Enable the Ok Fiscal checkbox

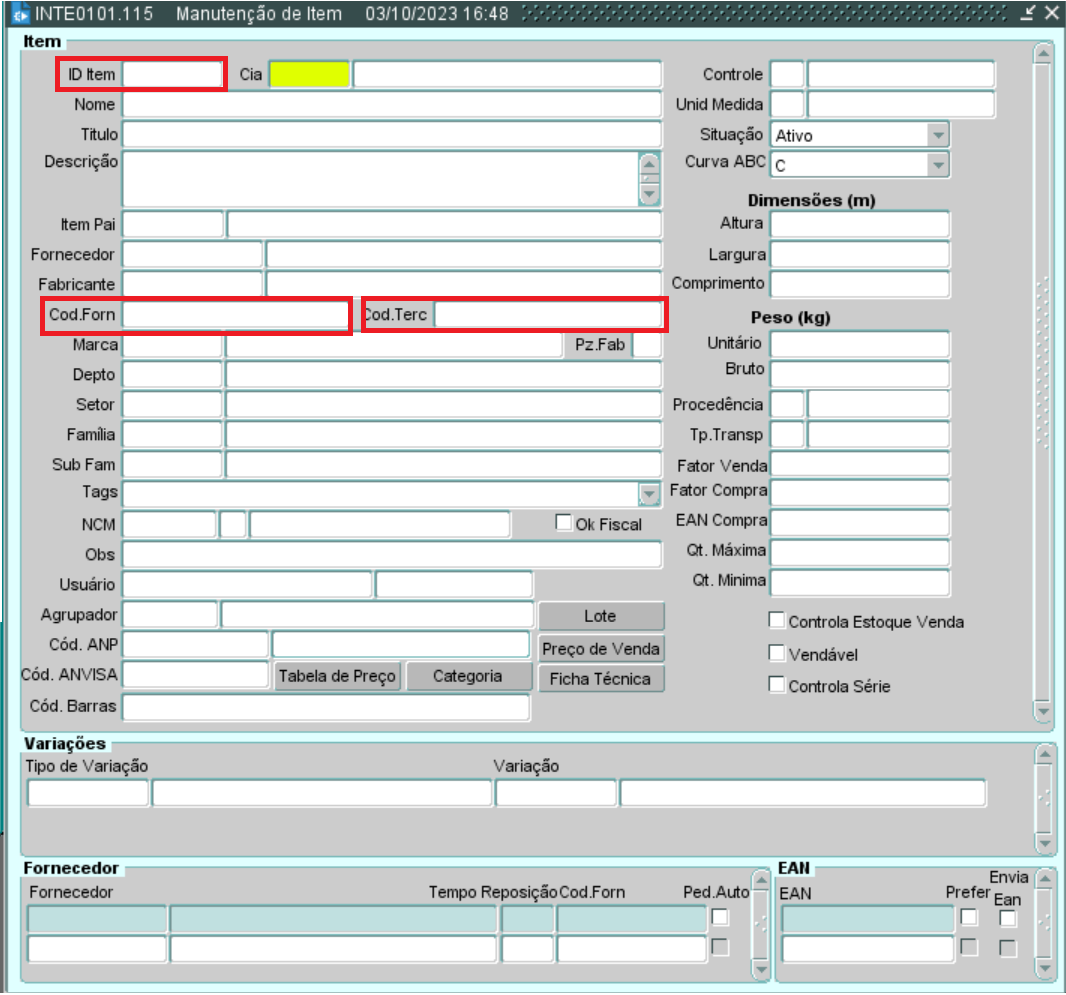pyautogui.click(x=564, y=522)
